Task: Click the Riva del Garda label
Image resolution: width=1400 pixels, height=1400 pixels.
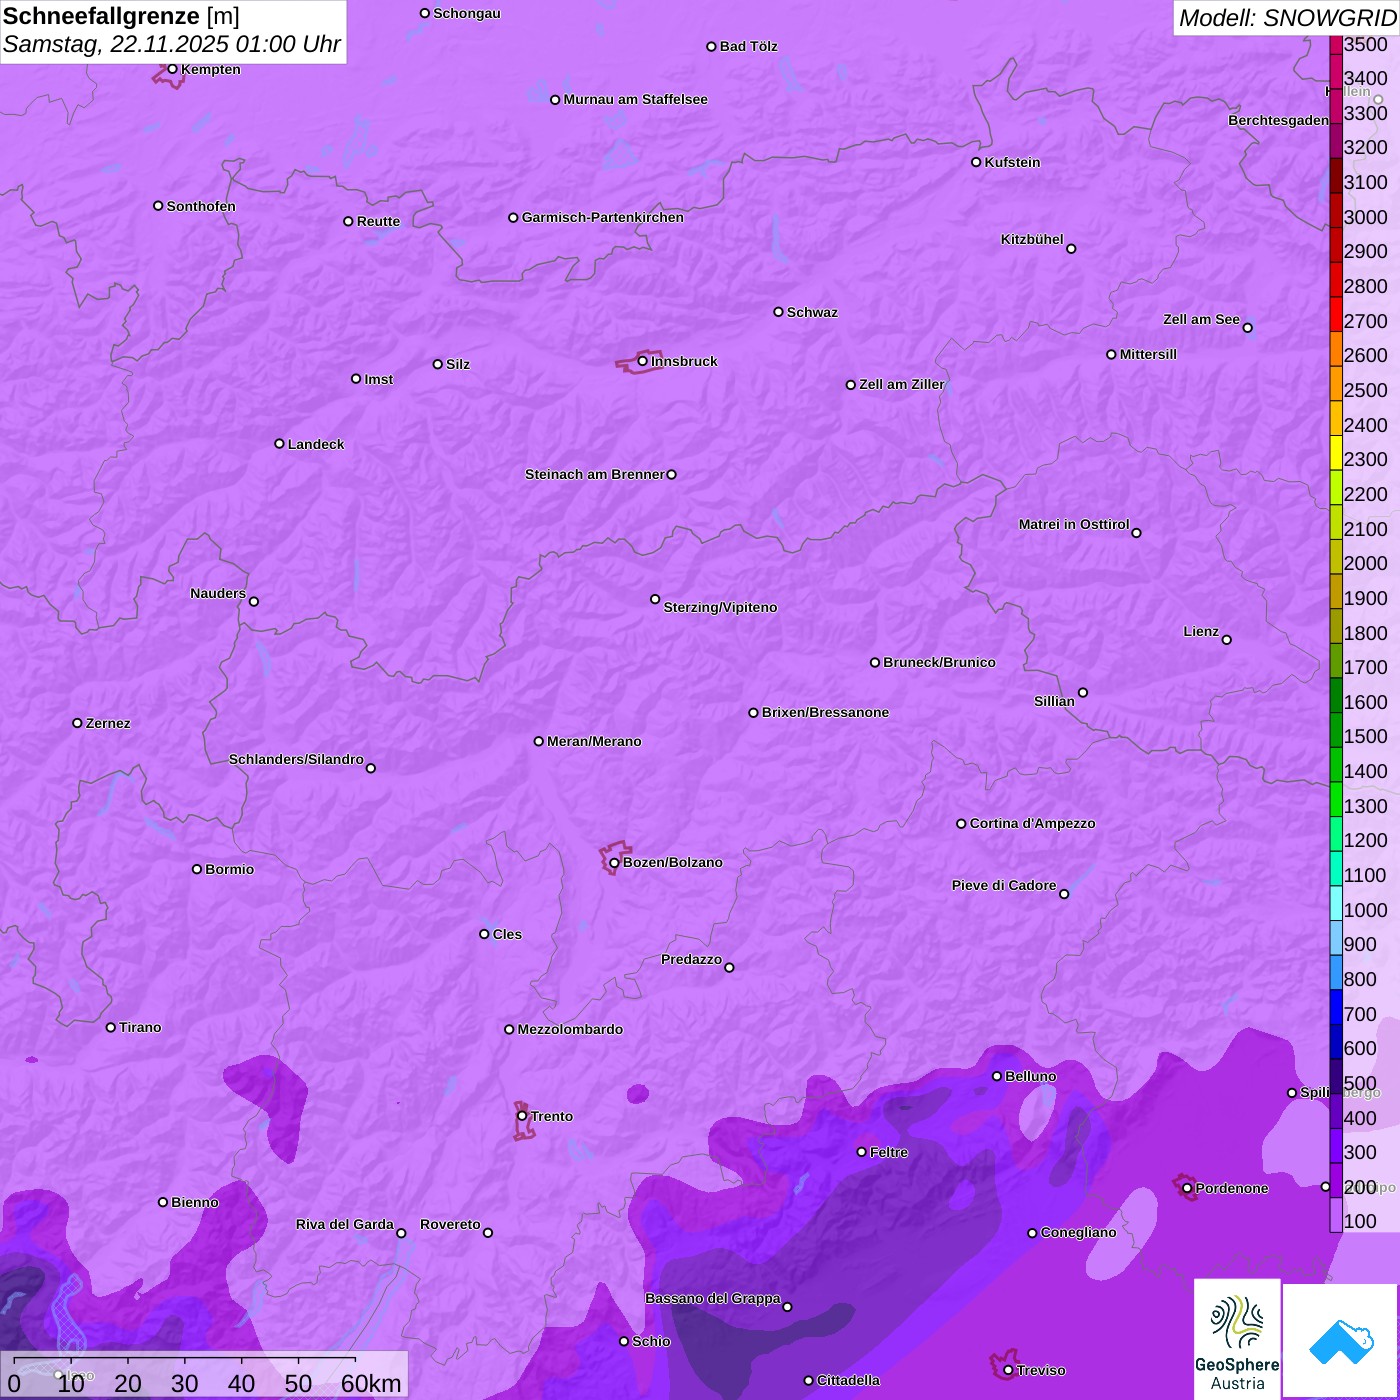Action: [x=345, y=1224]
